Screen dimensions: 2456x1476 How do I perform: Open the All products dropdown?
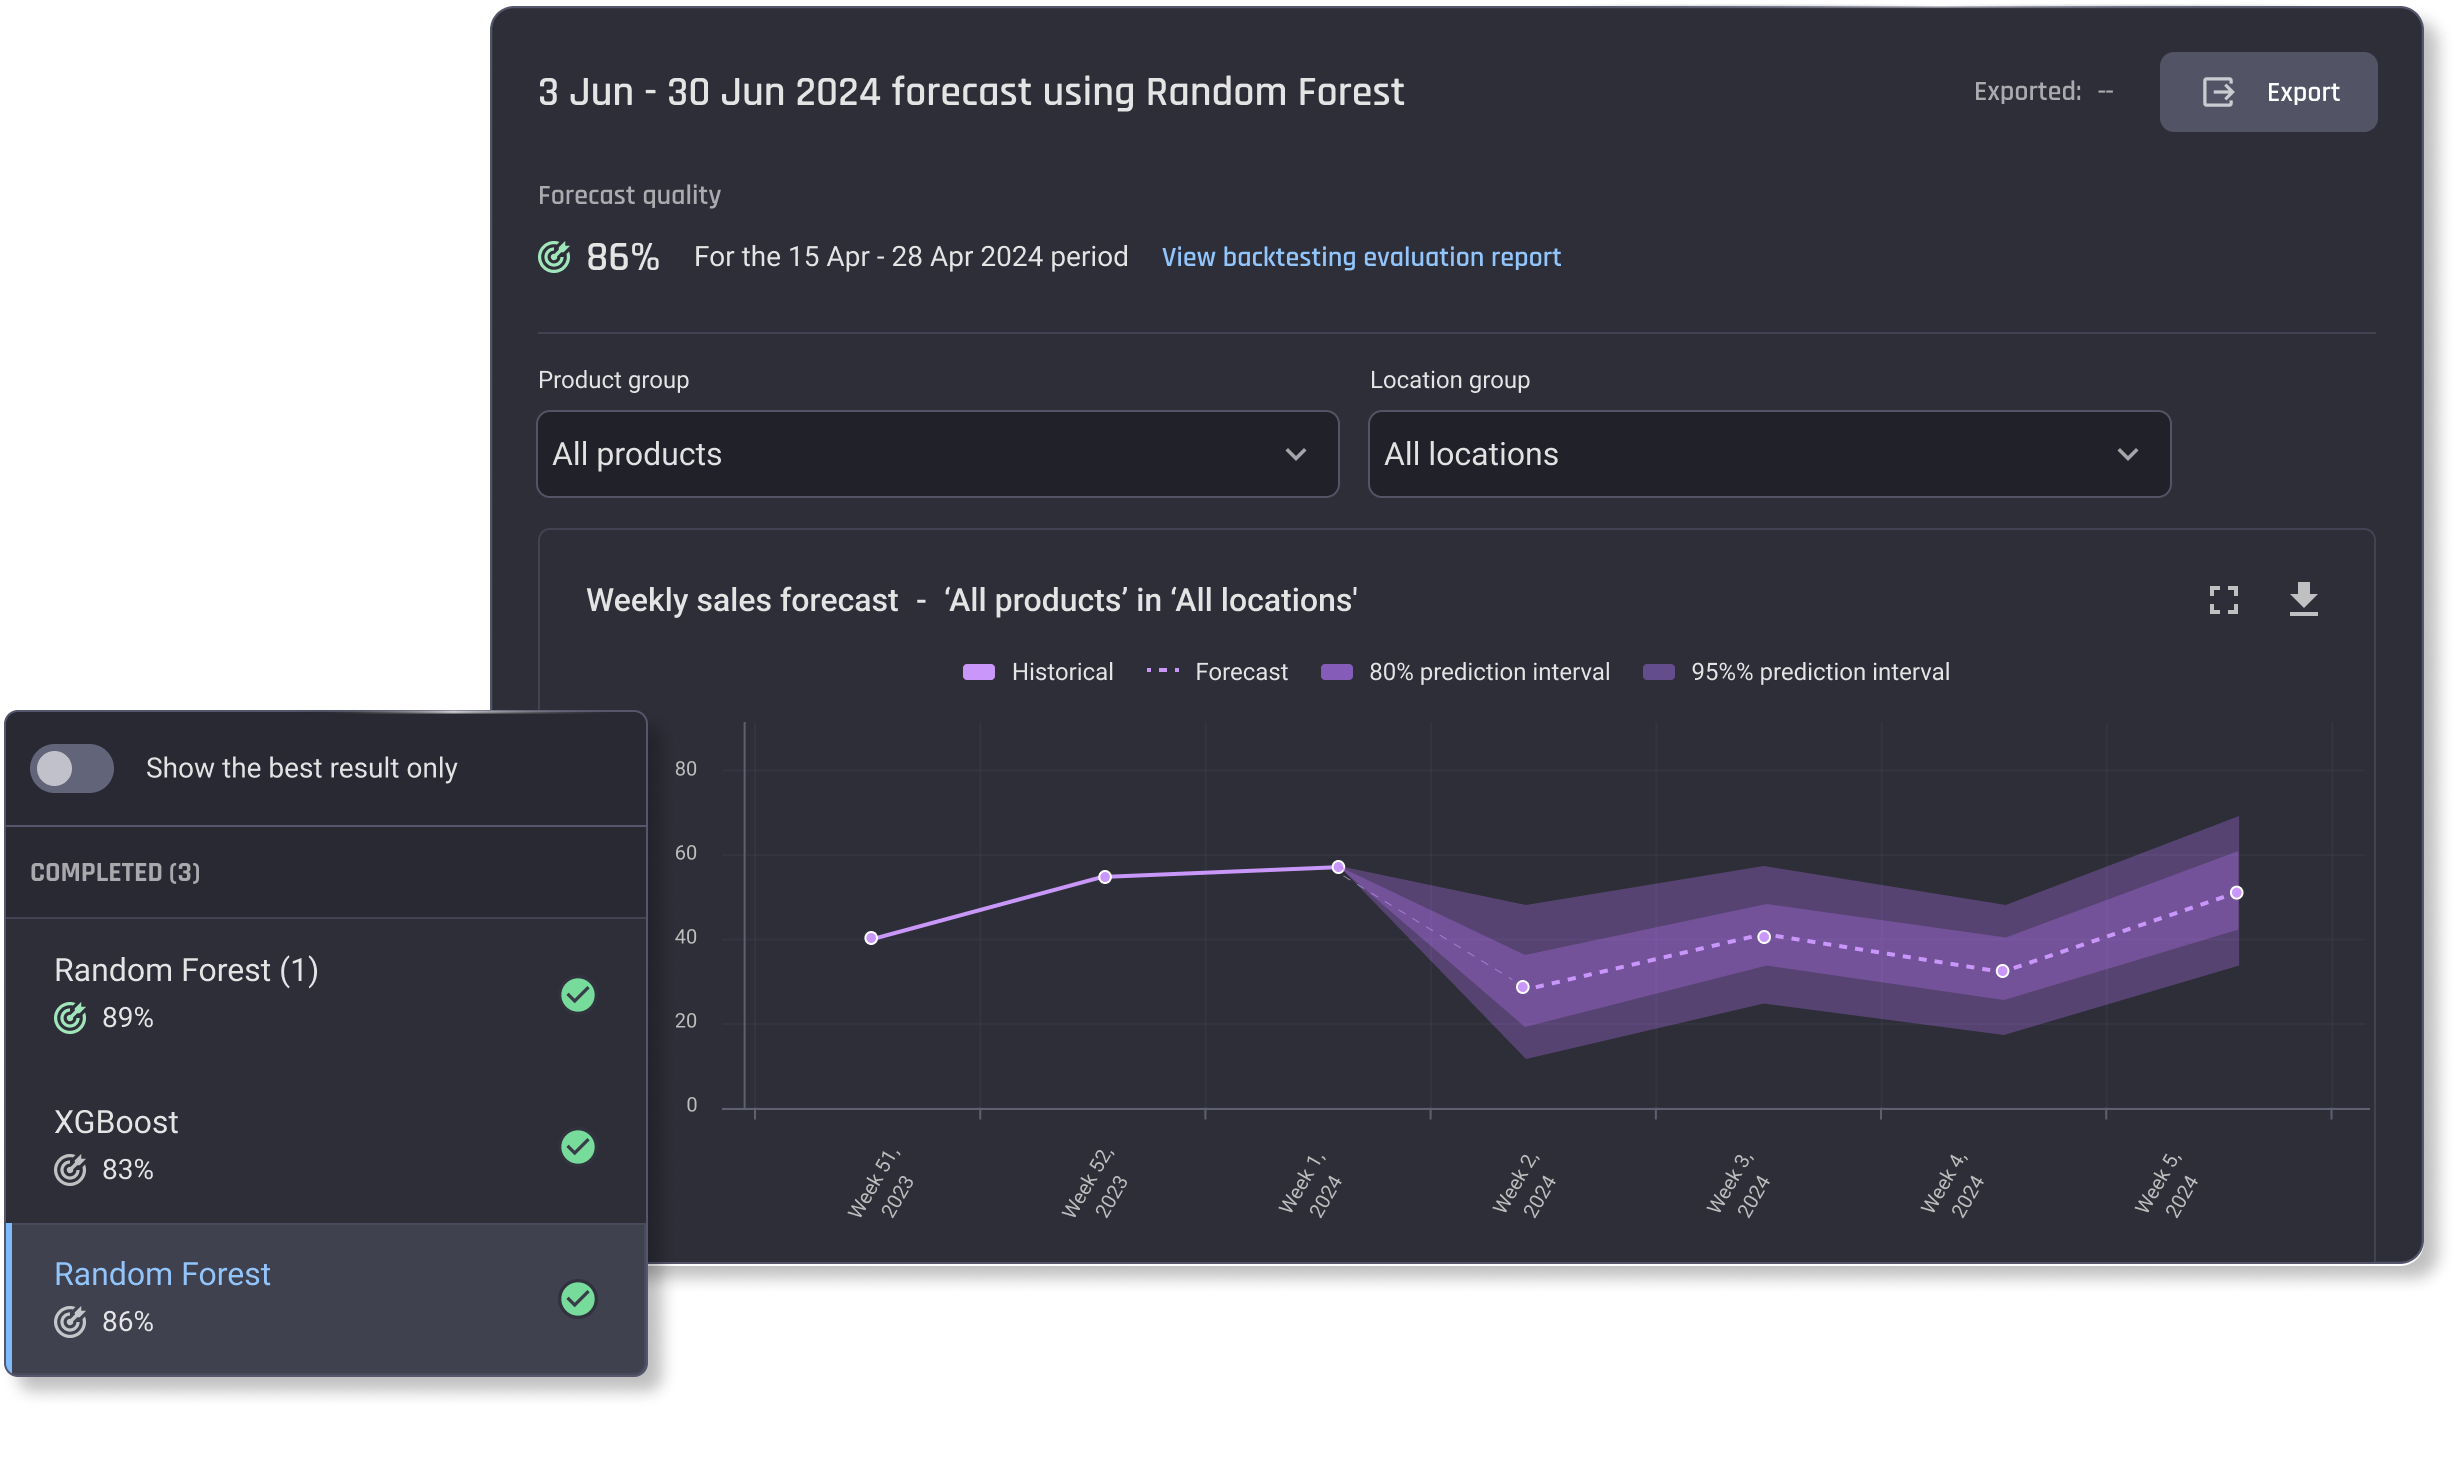pos(937,454)
